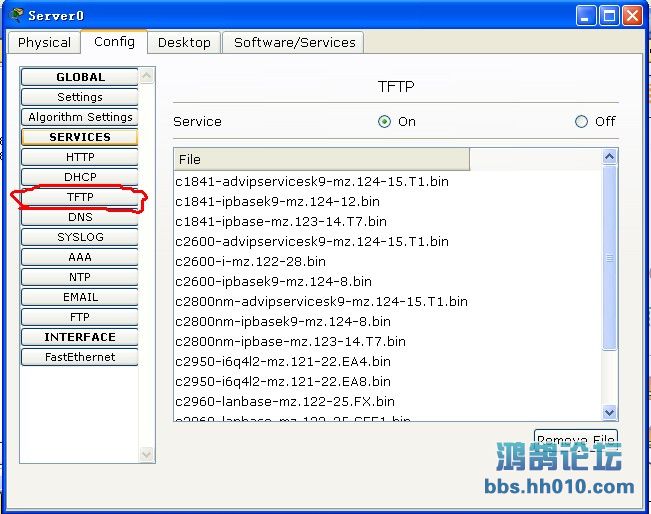Screen dimensions: 651x514
Task: Open the FTP service settings
Action: click(80, 317)
